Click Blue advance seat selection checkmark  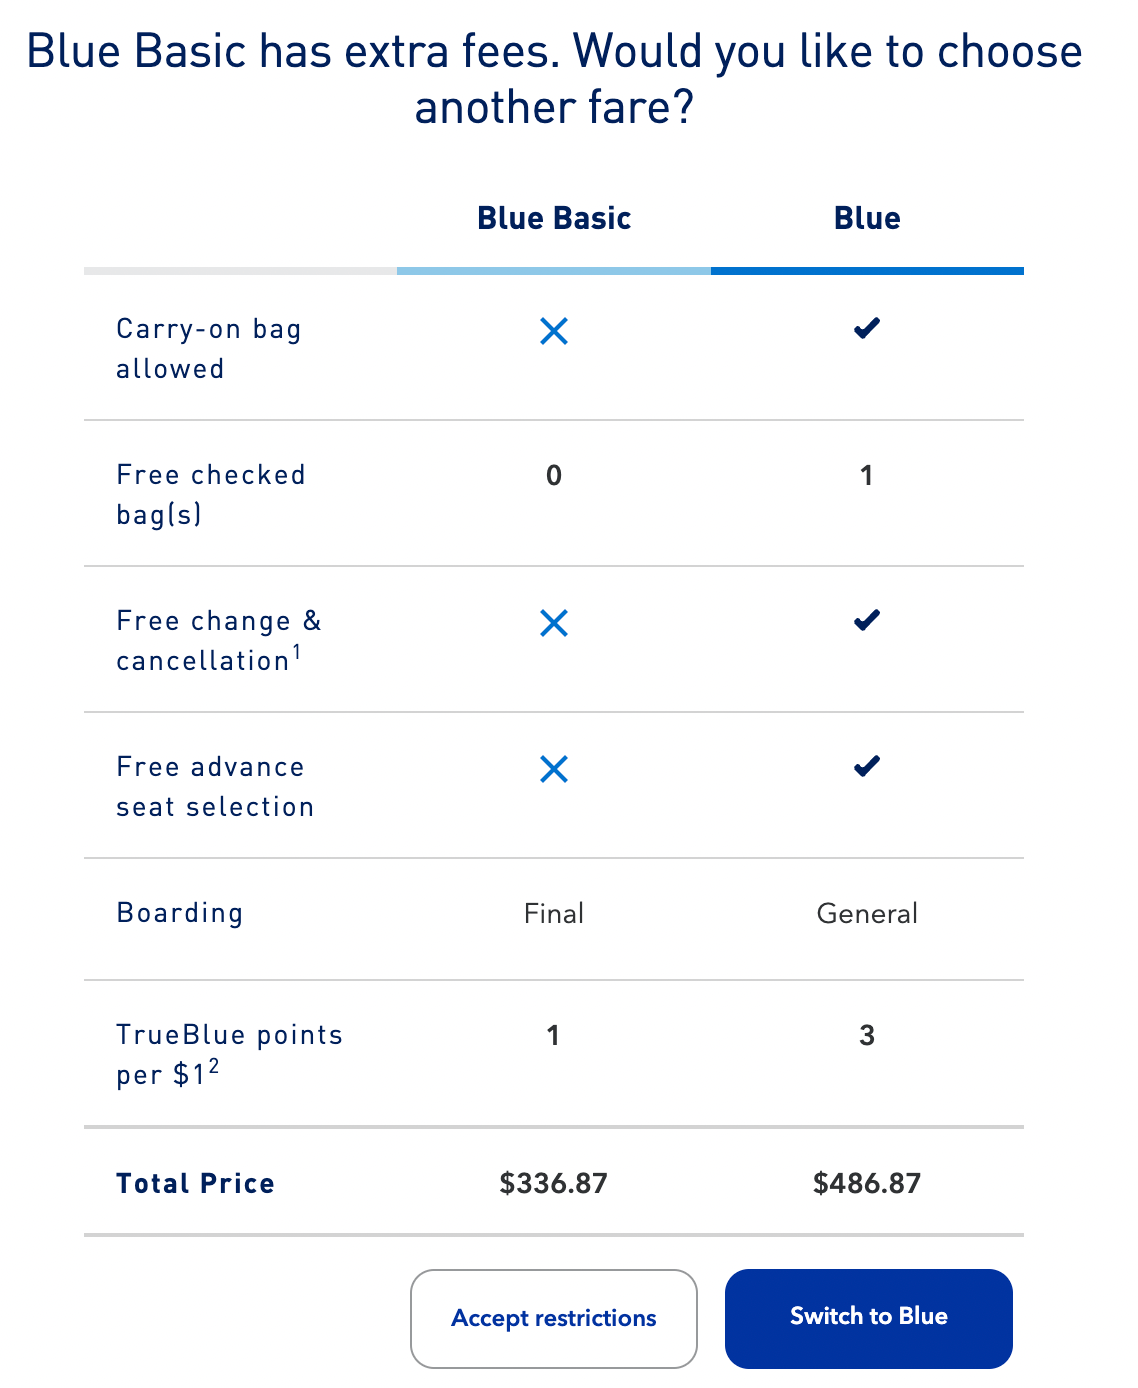pyautogui.click(x=867, y=766)
